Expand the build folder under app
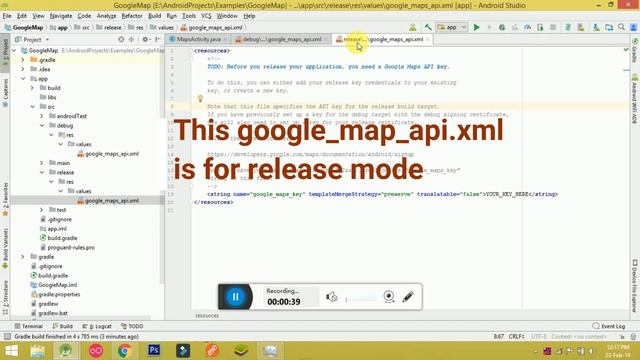Image resolution: width=640 pixels, height=360 pixels. (33, 88)
